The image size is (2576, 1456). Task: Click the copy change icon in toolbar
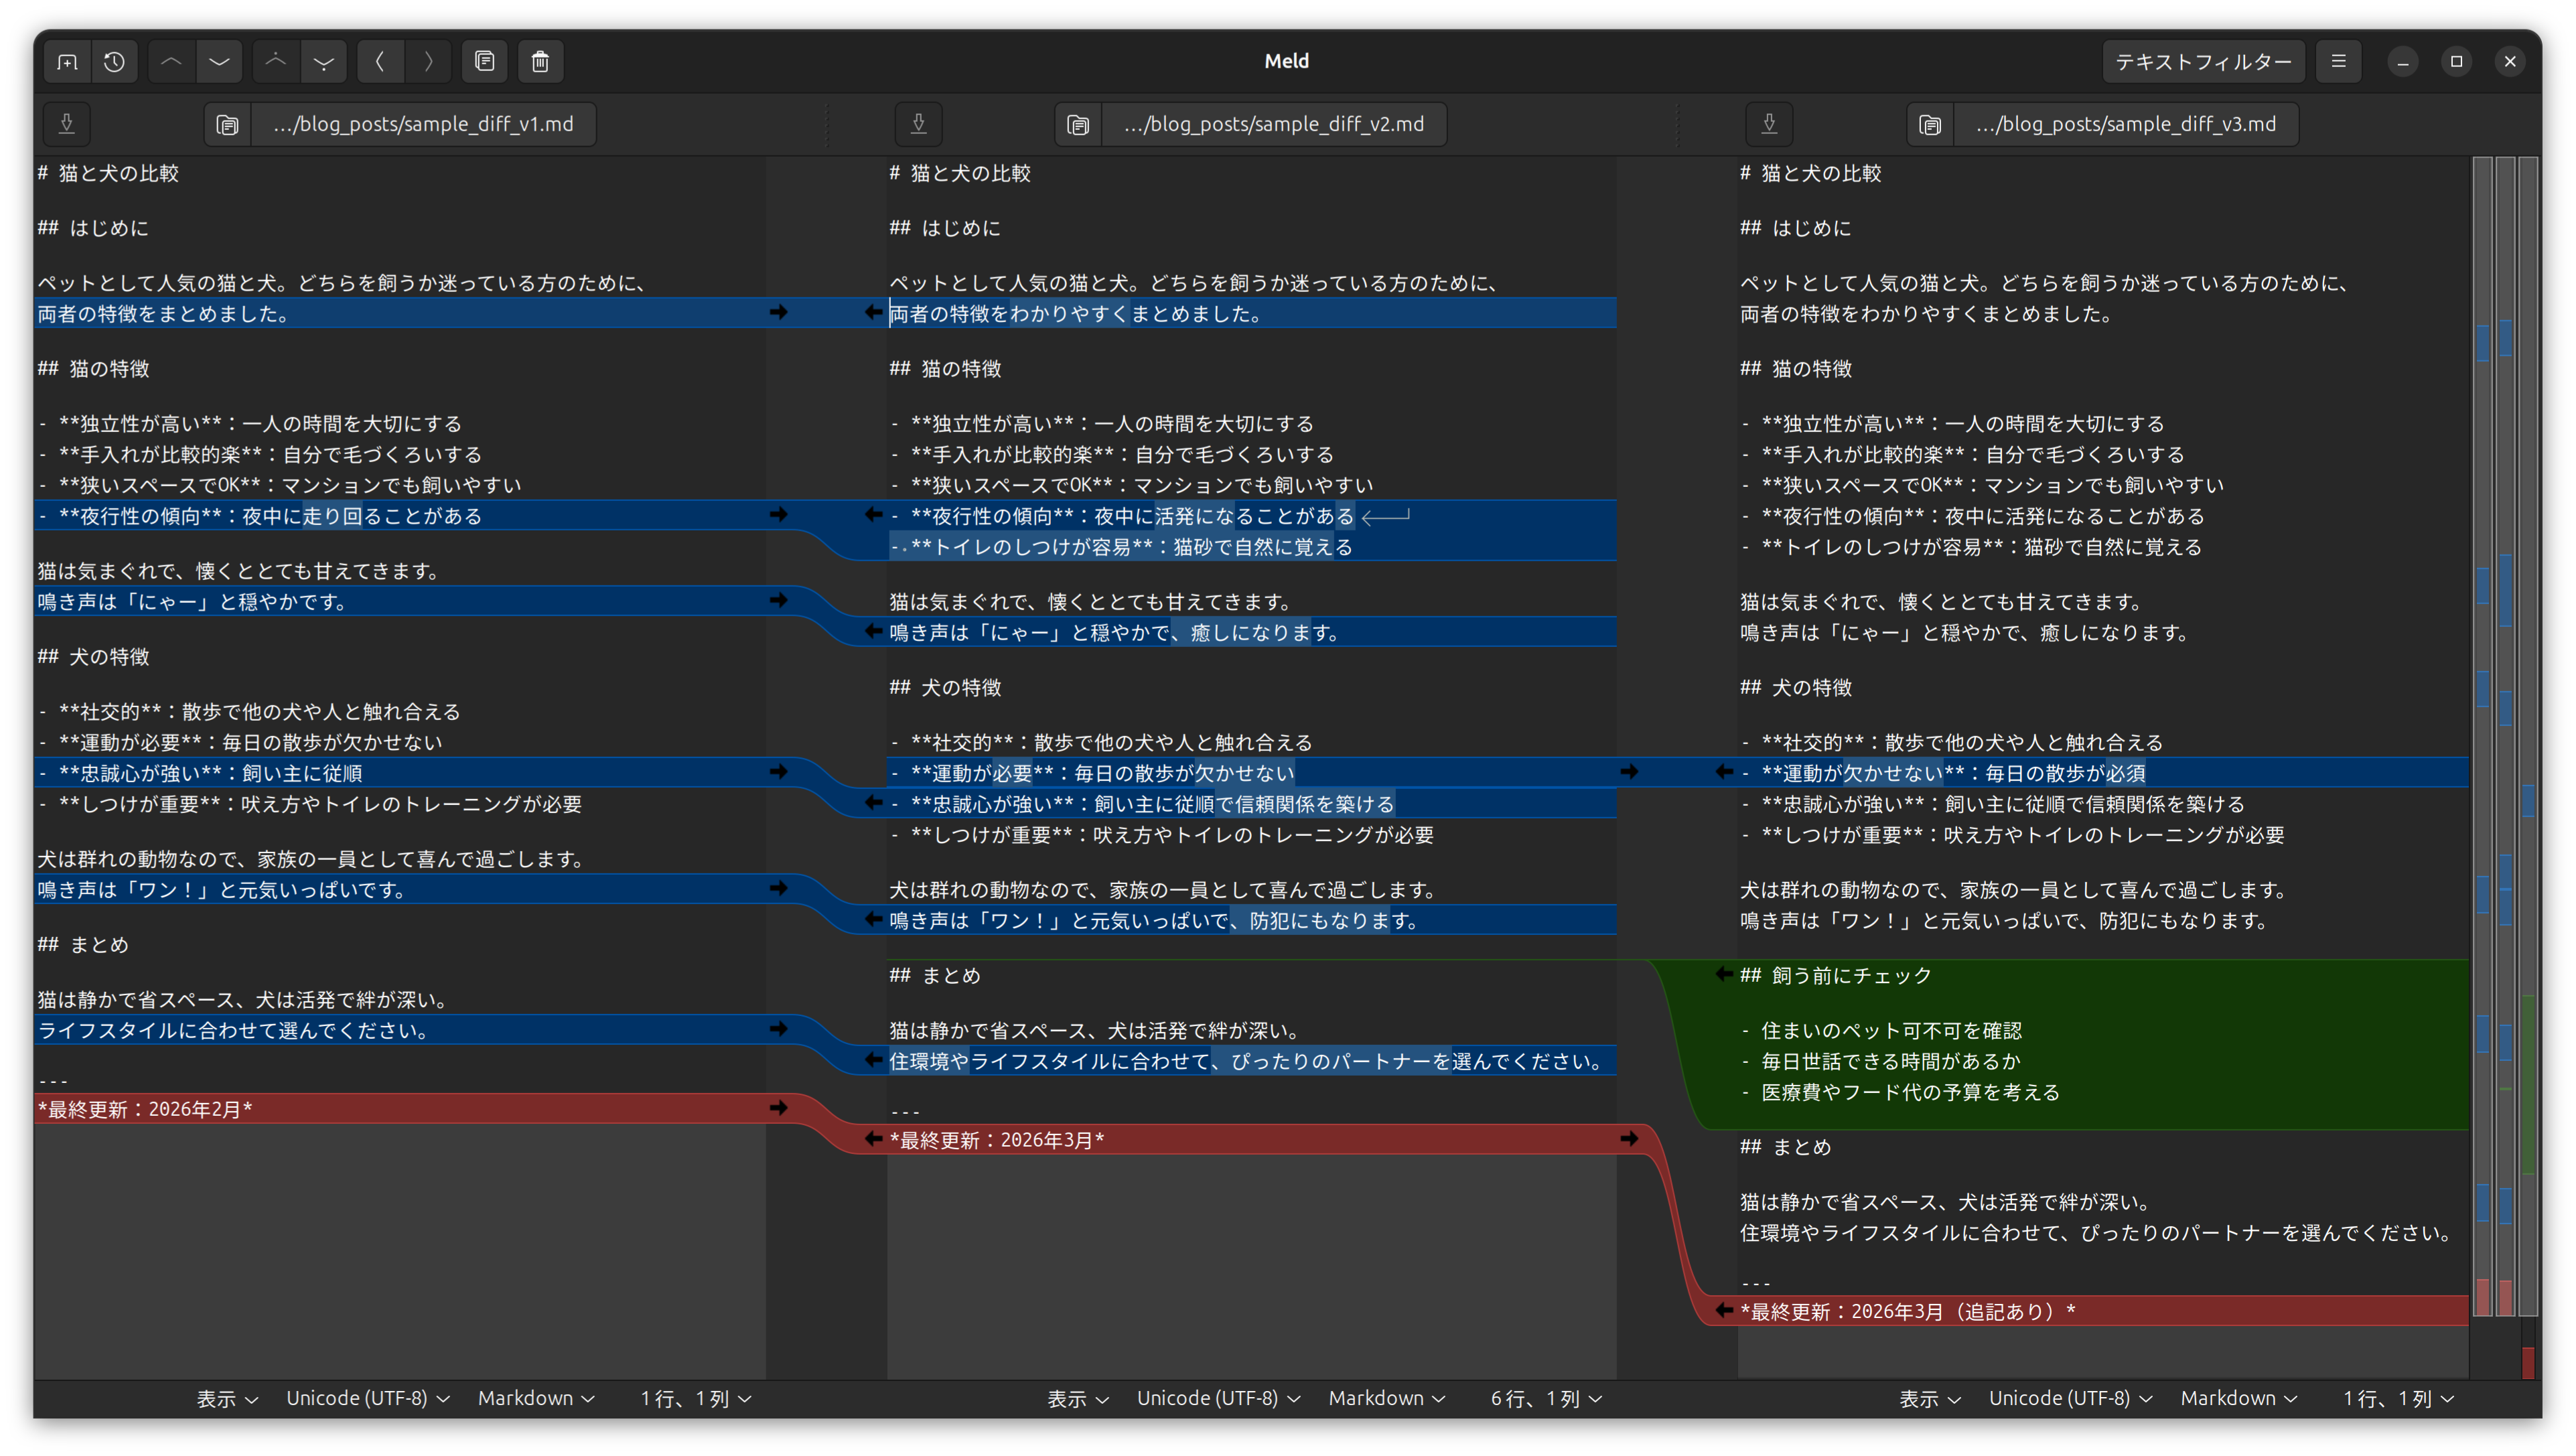click(485, 62)
